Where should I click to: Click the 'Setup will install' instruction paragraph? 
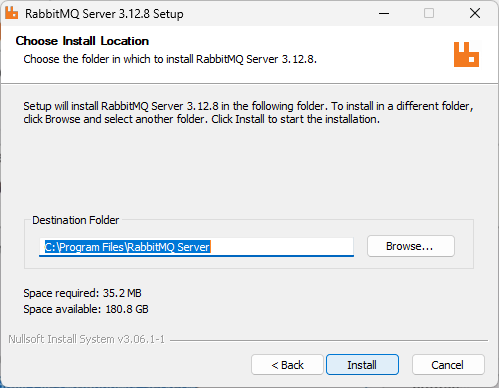click(248, 112)
